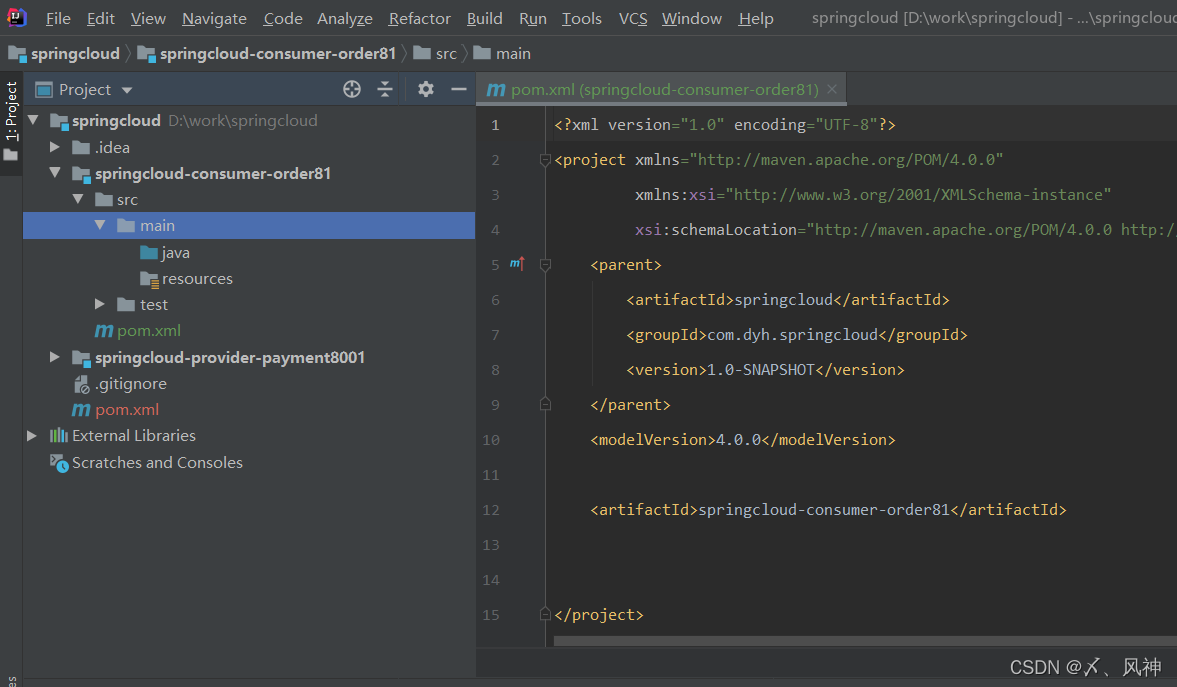Open the Refactor menu

[x=420, y=18]
